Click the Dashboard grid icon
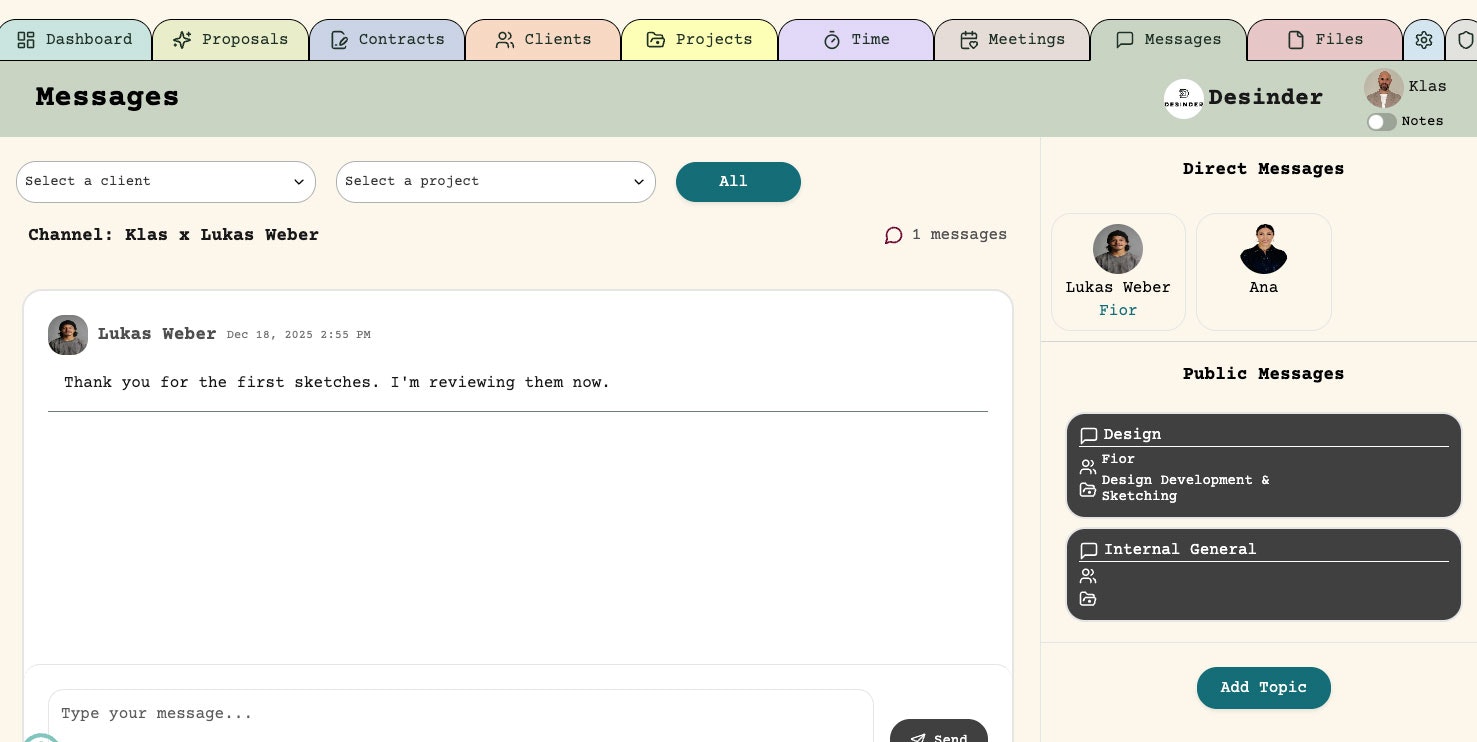Image resolution: width=1477 pixels, height=742 pixels. tap(26, 40)
